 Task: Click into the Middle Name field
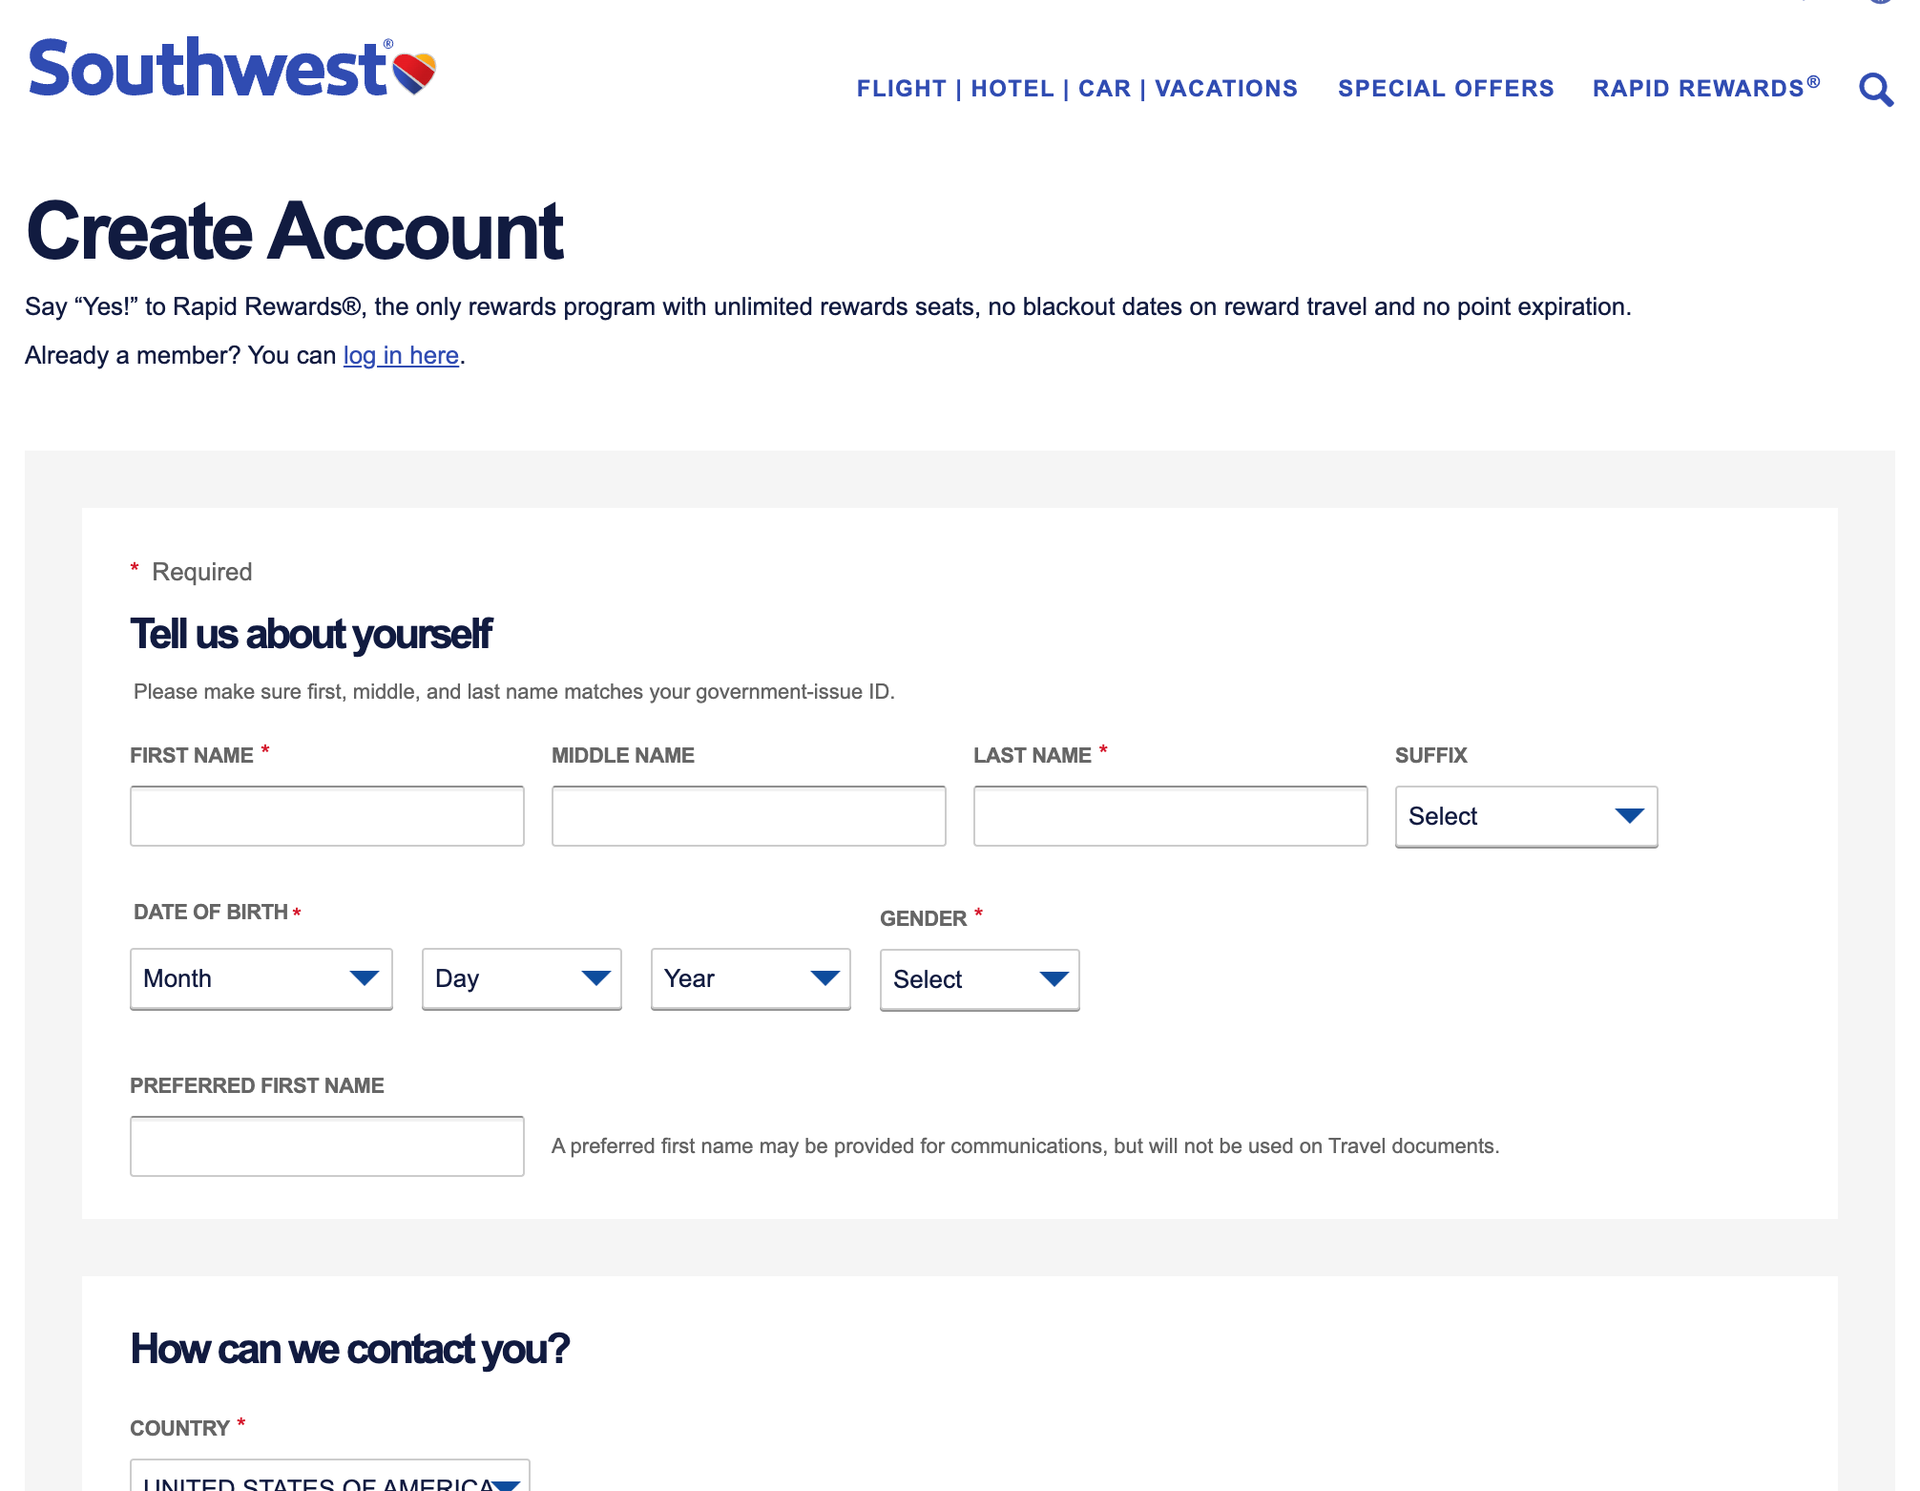pos(748,816)
